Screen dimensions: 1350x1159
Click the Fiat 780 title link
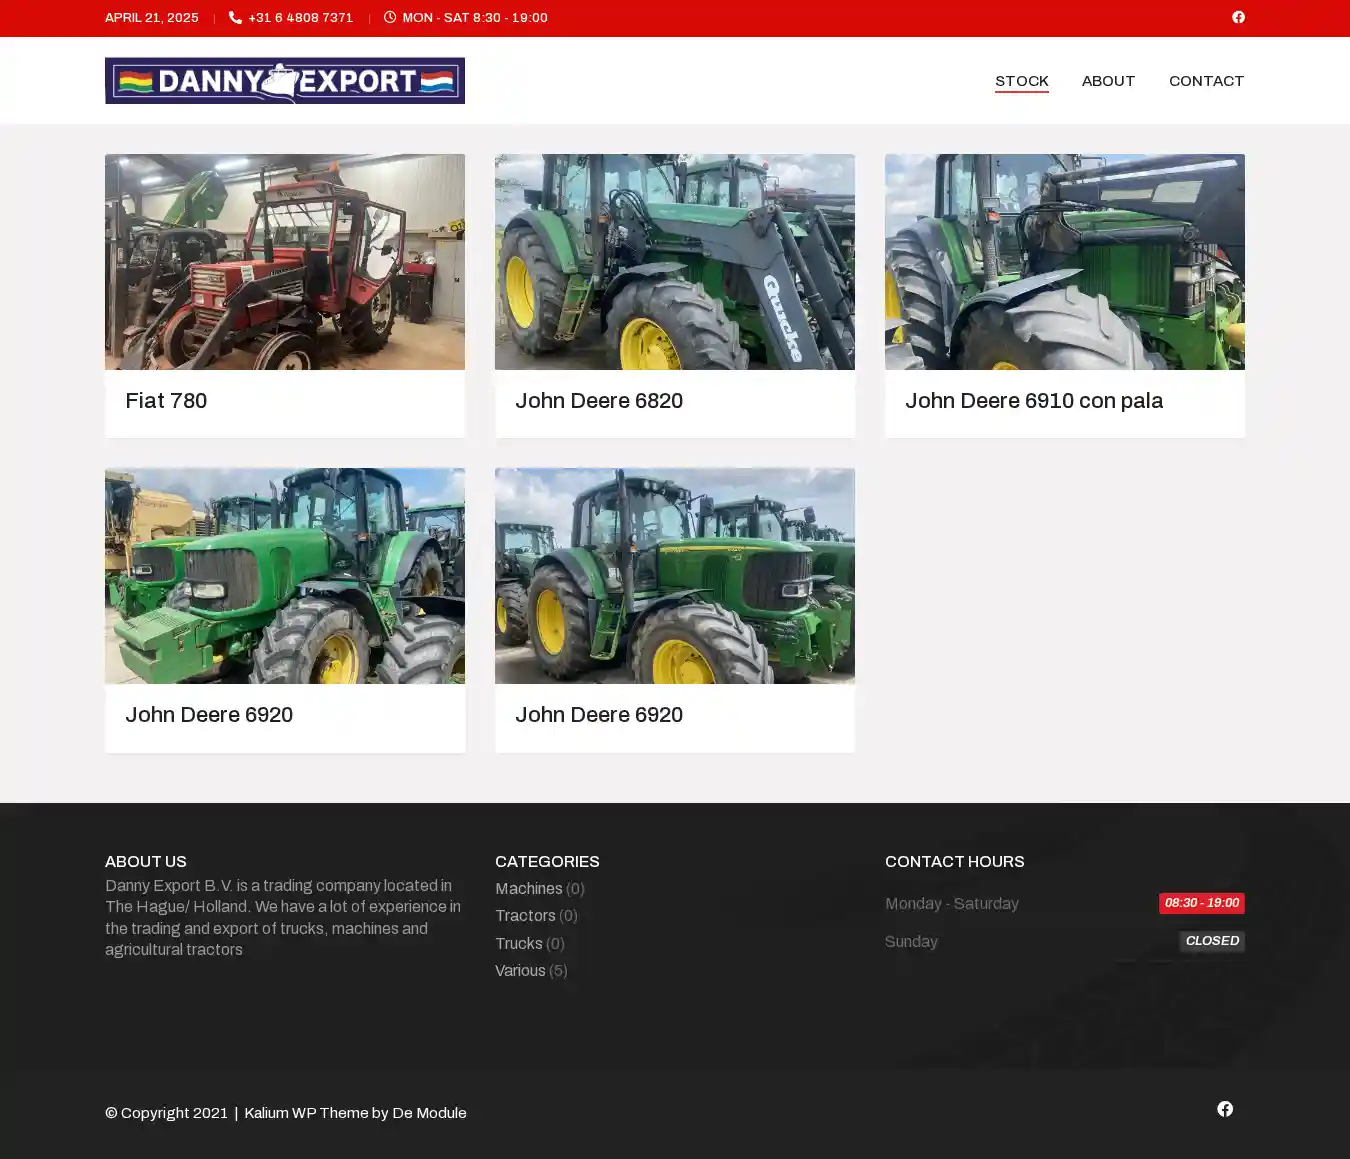(166, 401)
